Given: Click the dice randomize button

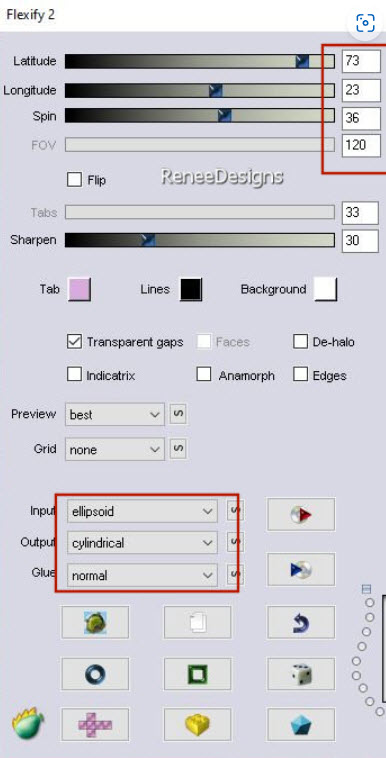Looking at the screenshot, I should 300,674.
